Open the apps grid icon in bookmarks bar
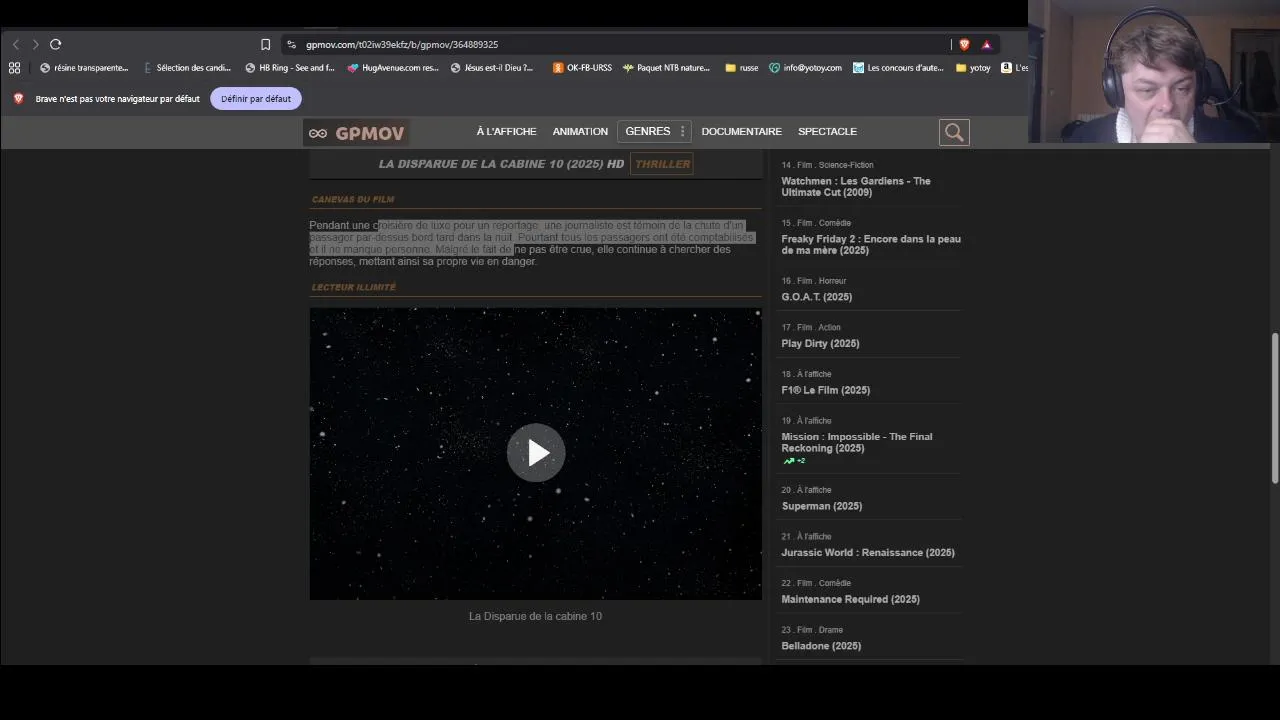The width and height of the screenshot is (1280, 720). tap(14, 68)
